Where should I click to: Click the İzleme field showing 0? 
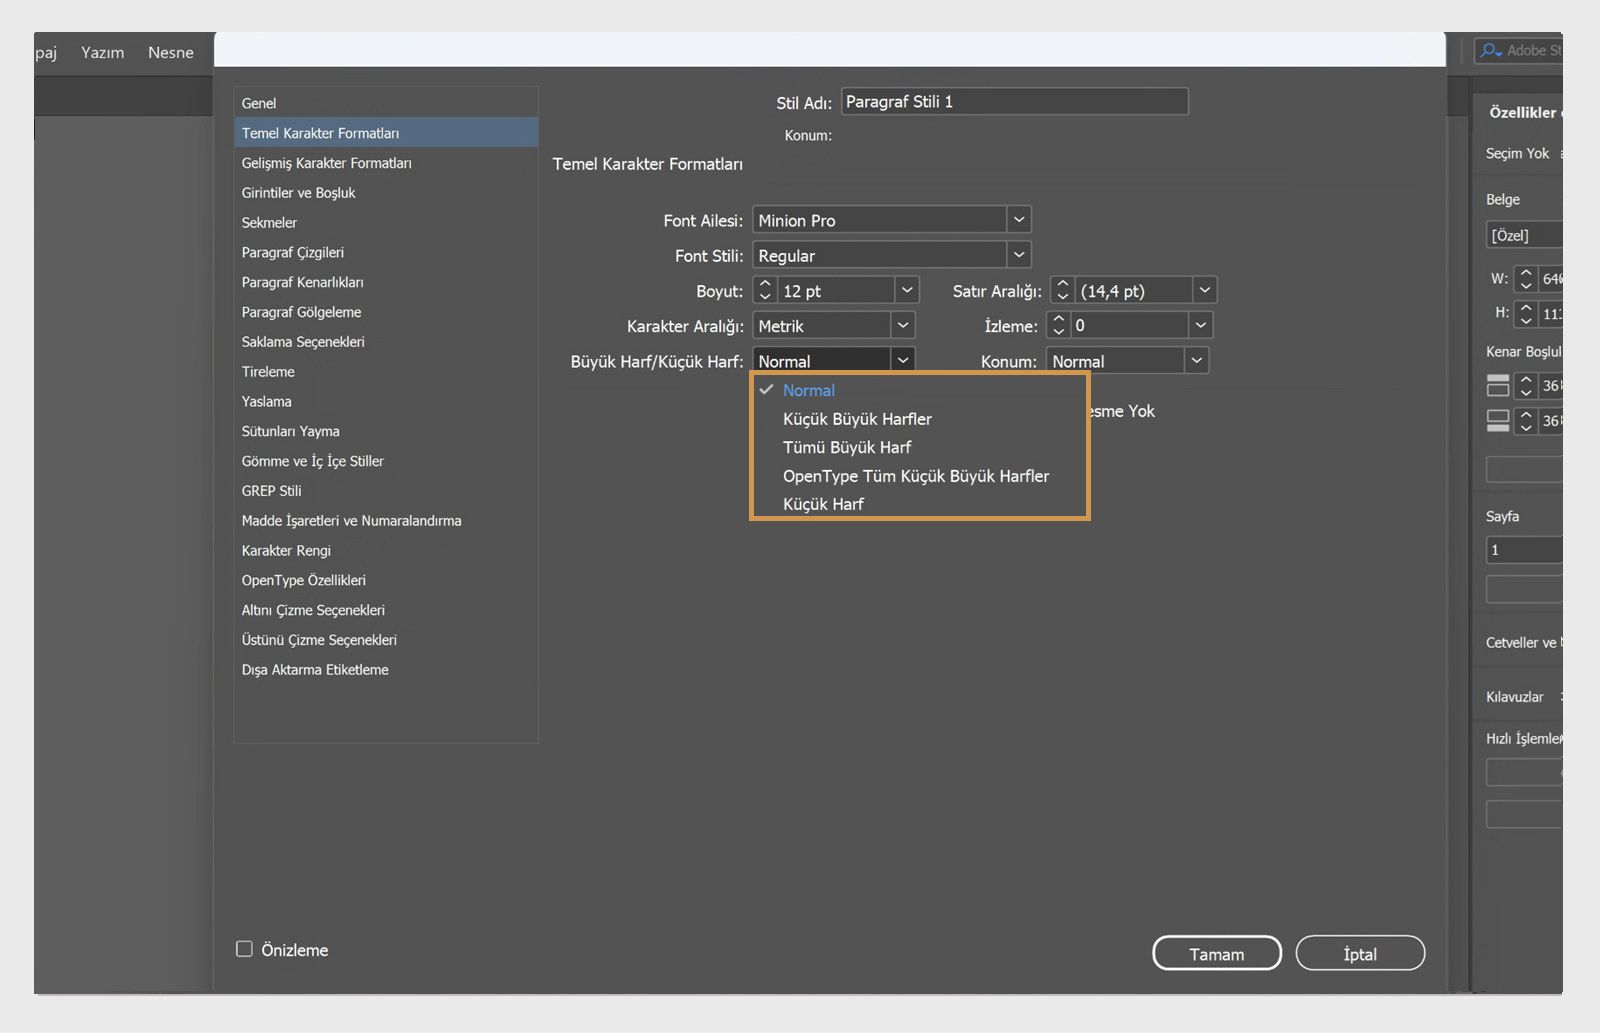[1129, 325]
